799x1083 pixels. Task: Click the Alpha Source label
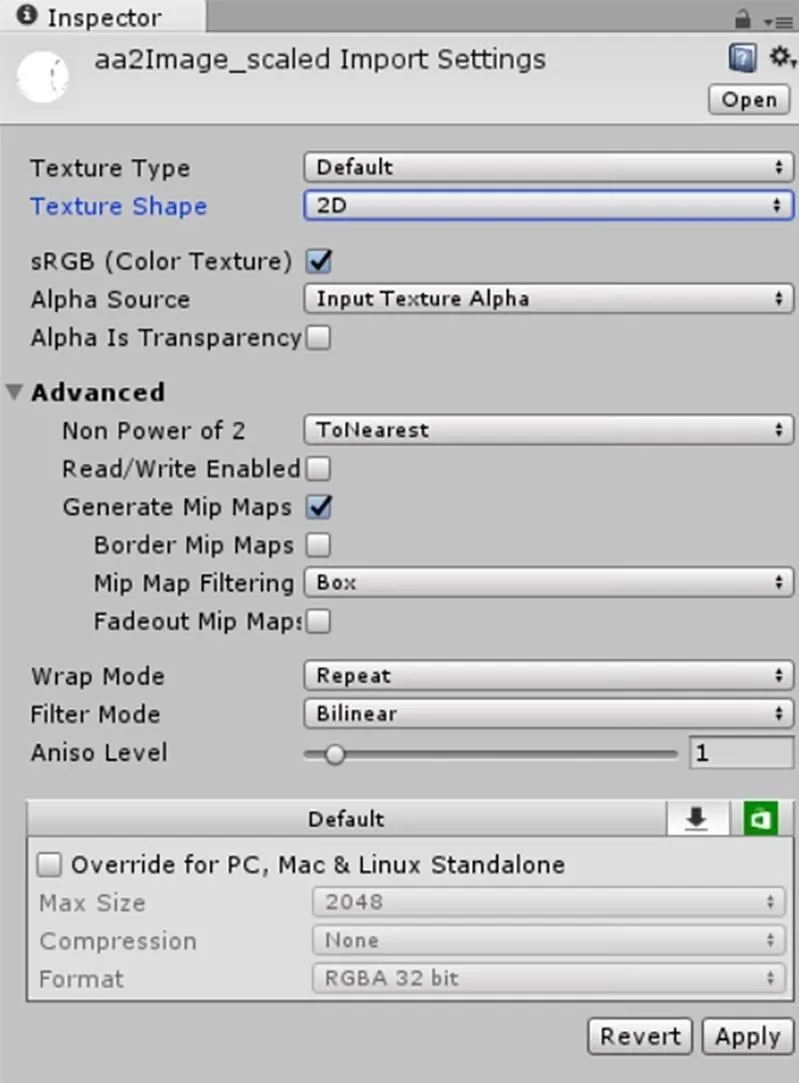tap(110, 299)
